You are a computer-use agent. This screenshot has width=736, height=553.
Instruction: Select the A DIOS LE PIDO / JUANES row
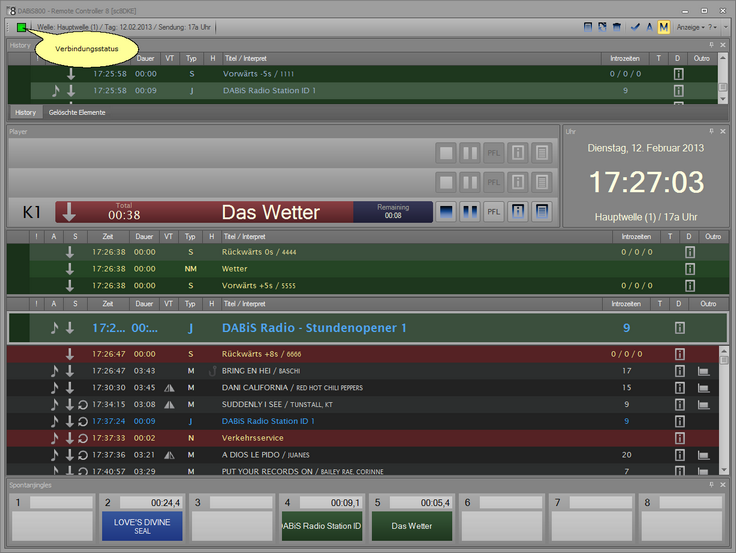click(362, 455)
